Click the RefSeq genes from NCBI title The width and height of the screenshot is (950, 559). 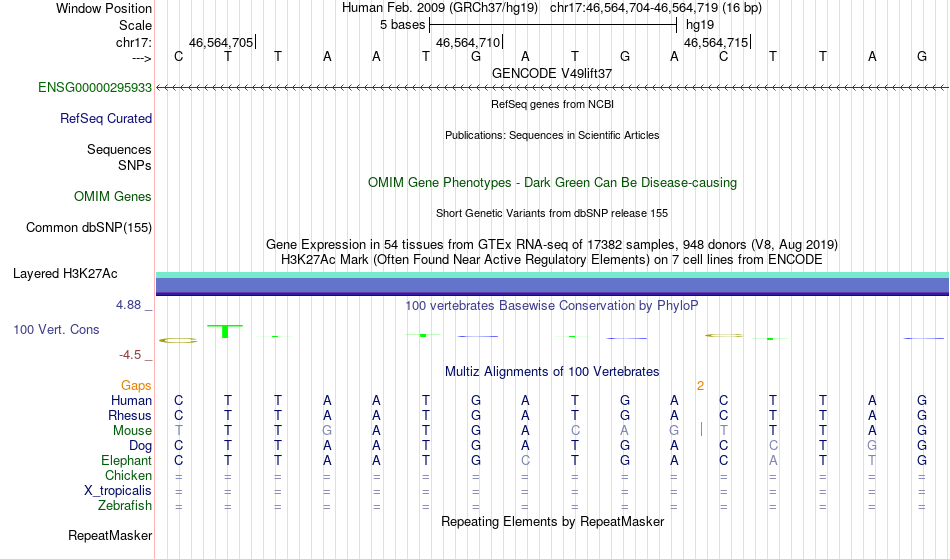click(x=552, y=104)
